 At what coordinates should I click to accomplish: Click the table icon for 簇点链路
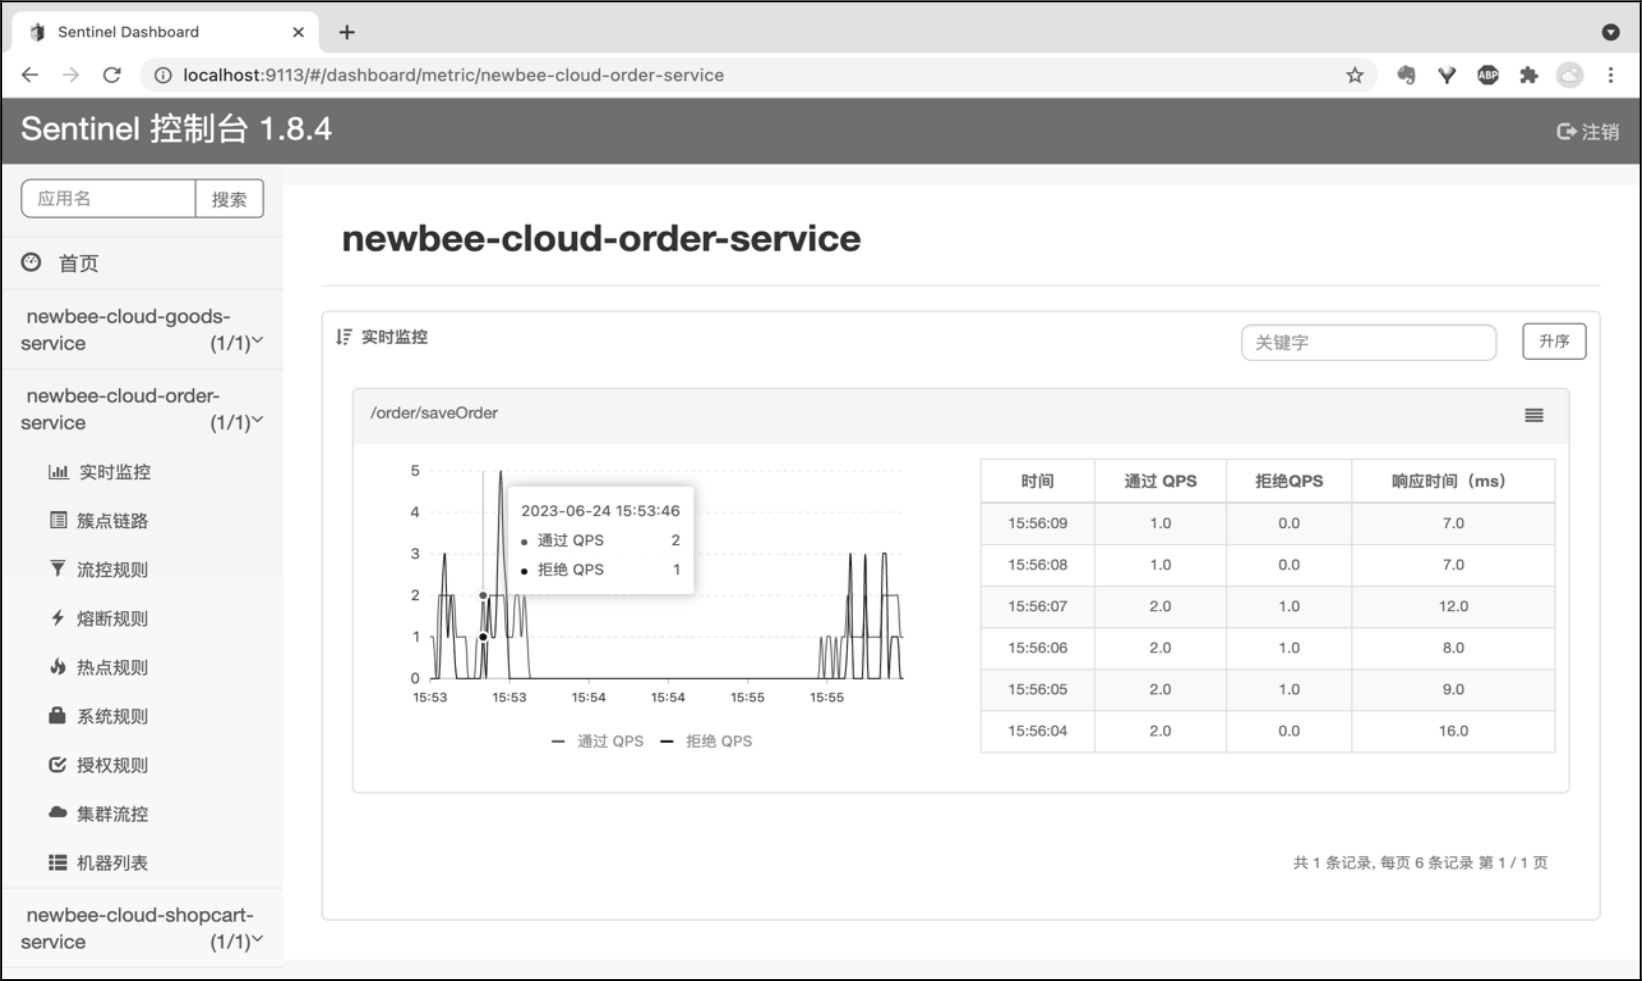click(x=58, y=520)
